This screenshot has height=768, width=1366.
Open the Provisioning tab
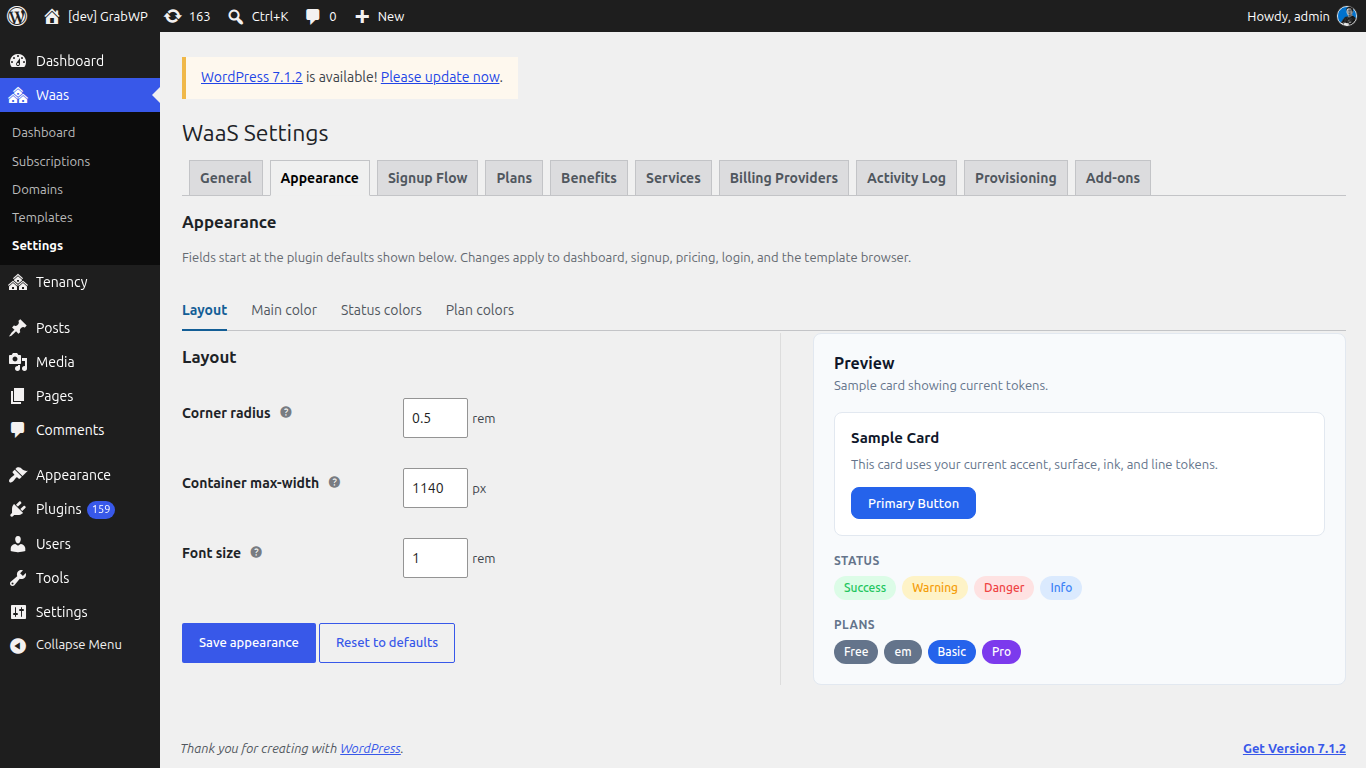point(1016,178)
